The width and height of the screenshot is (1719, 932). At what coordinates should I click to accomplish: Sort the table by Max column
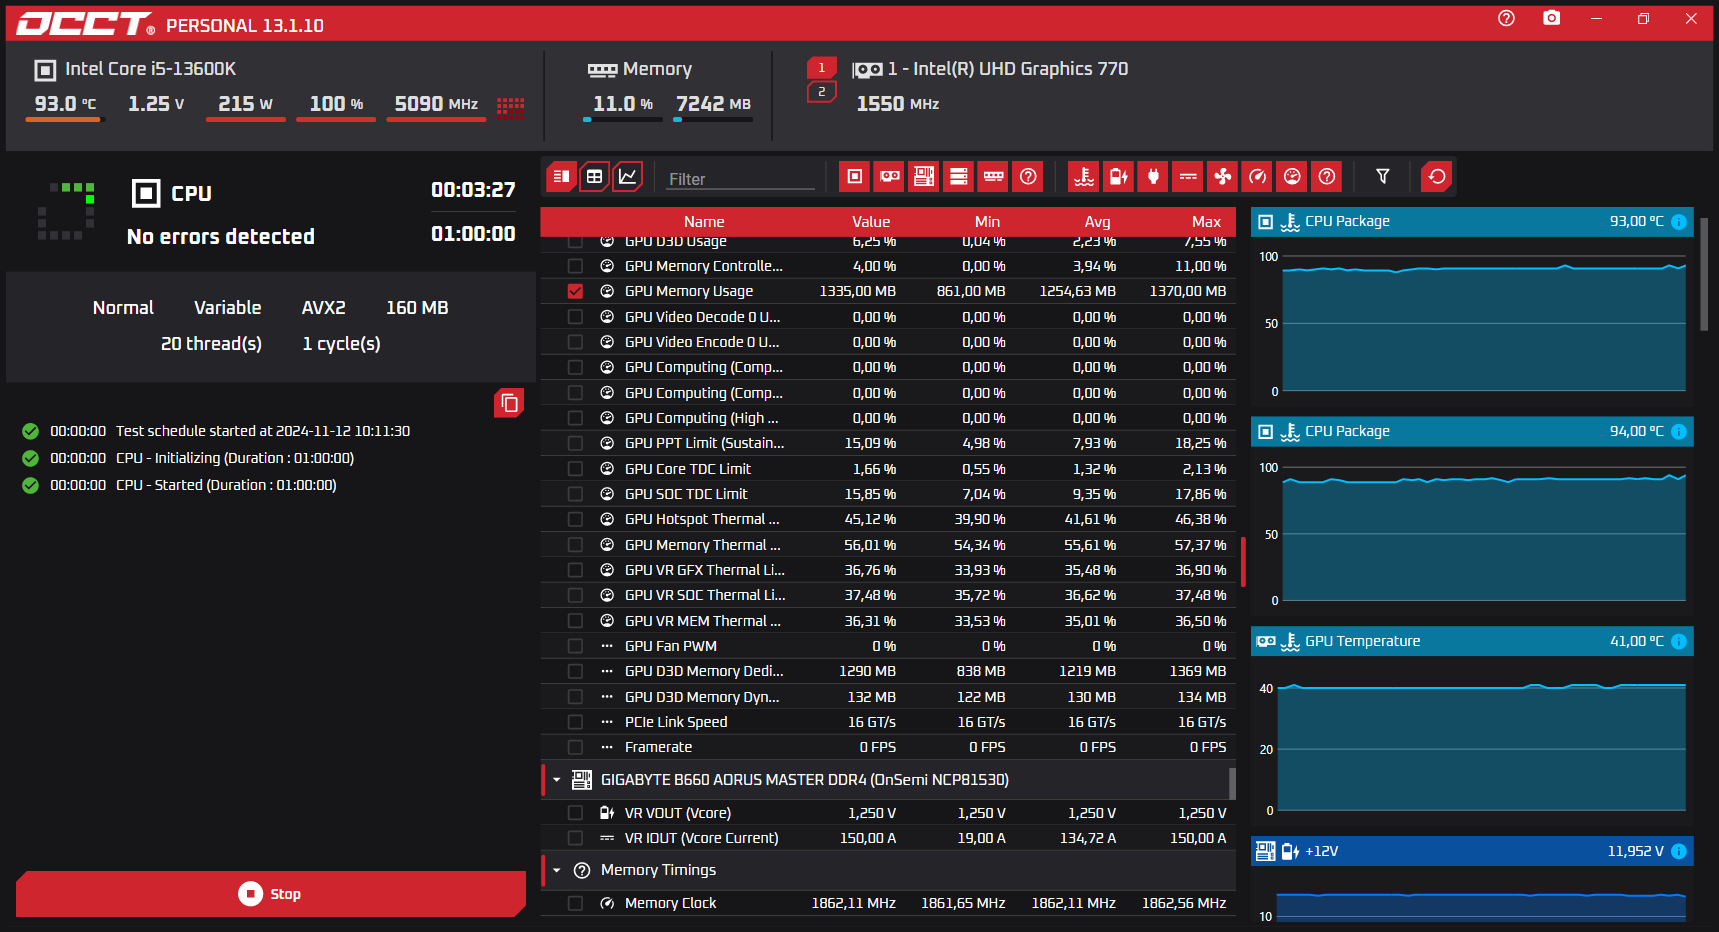[x=1206, y=222]
